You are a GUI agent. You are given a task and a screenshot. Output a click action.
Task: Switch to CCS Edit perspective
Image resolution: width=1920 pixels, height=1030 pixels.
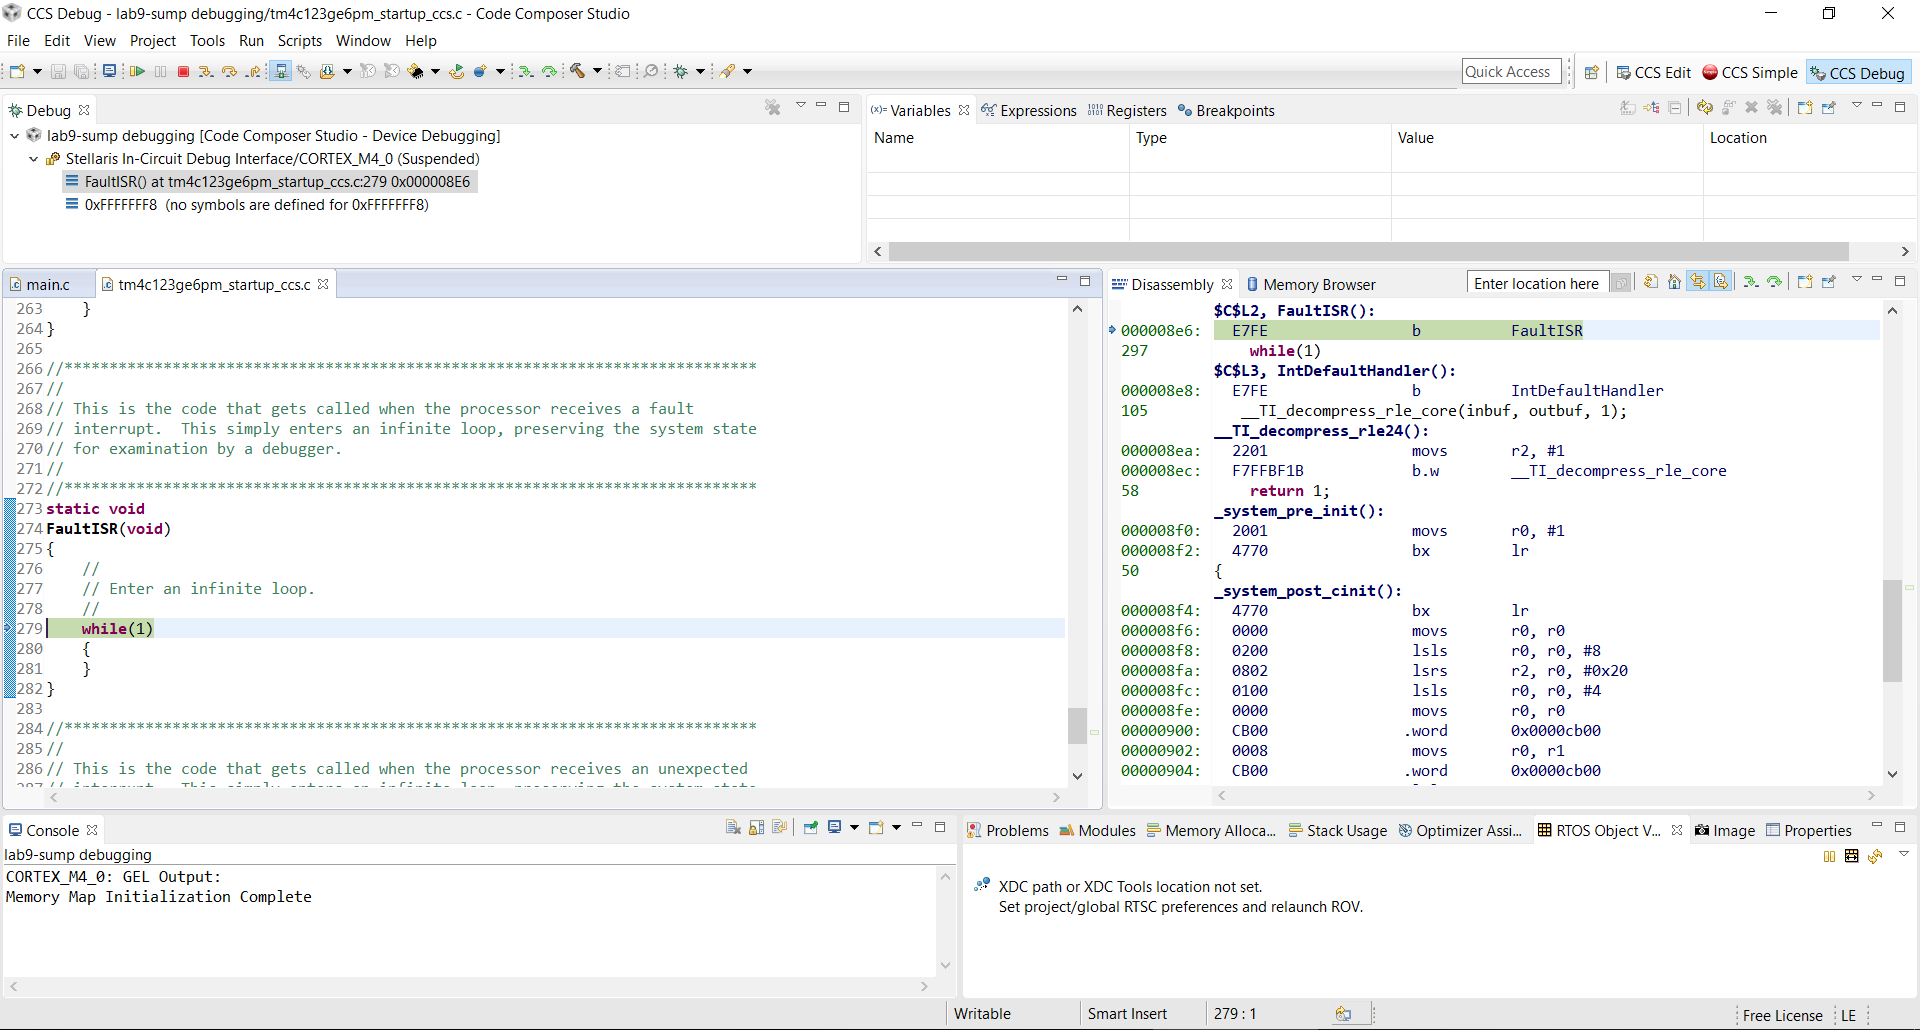[x=1653, y=73]
